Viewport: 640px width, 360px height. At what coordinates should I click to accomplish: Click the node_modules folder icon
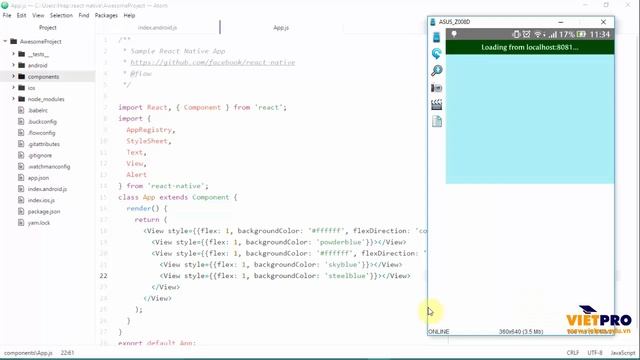pyautogui.click(x=22, y=99)
